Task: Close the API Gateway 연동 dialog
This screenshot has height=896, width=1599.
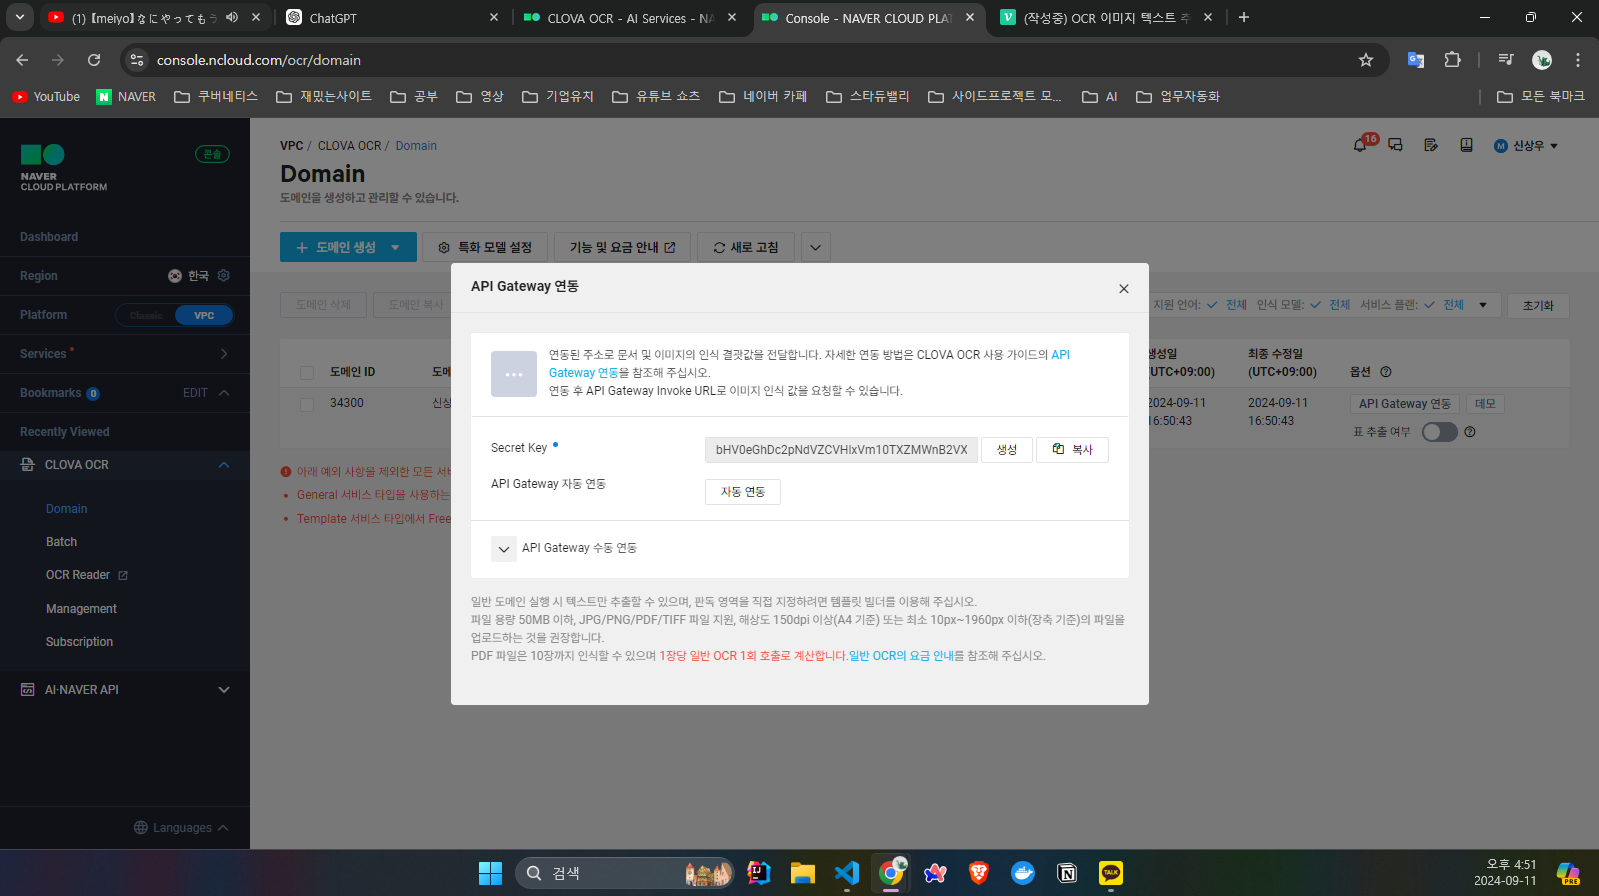Action: pos(1124,289)
